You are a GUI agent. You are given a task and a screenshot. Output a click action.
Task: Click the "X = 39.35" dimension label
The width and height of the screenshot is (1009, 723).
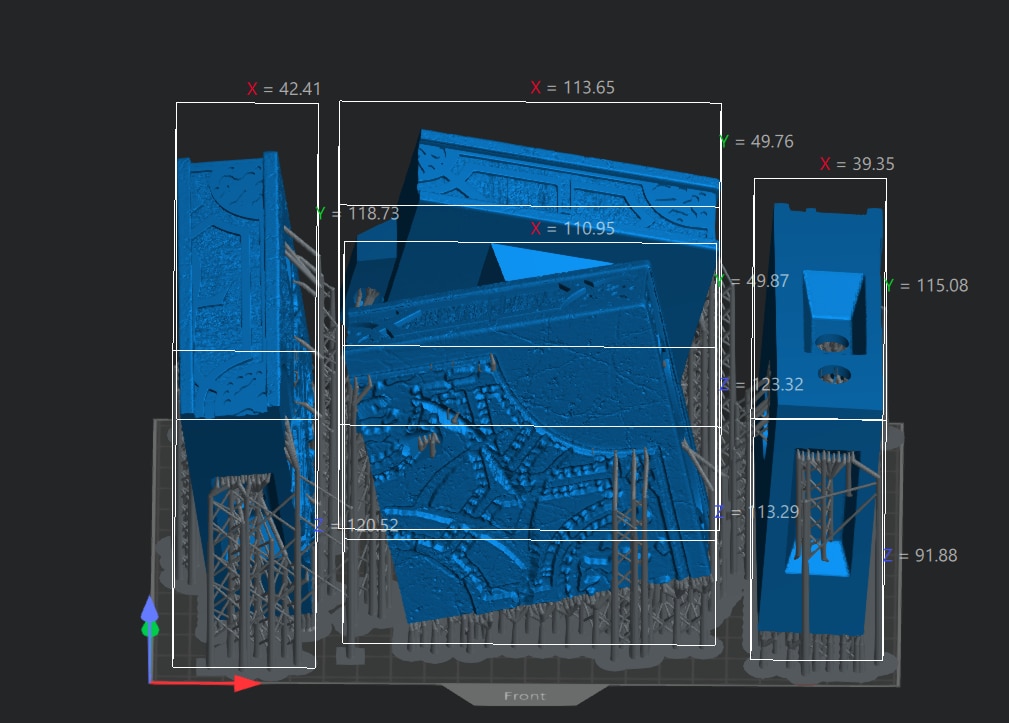(x=857, y=164)
